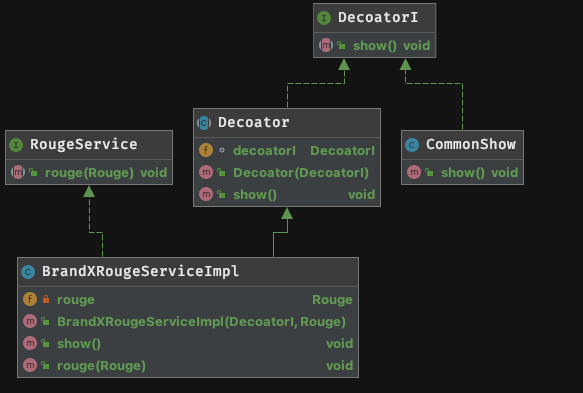Click the orange lock icon beside rouge field

[46, 299]
